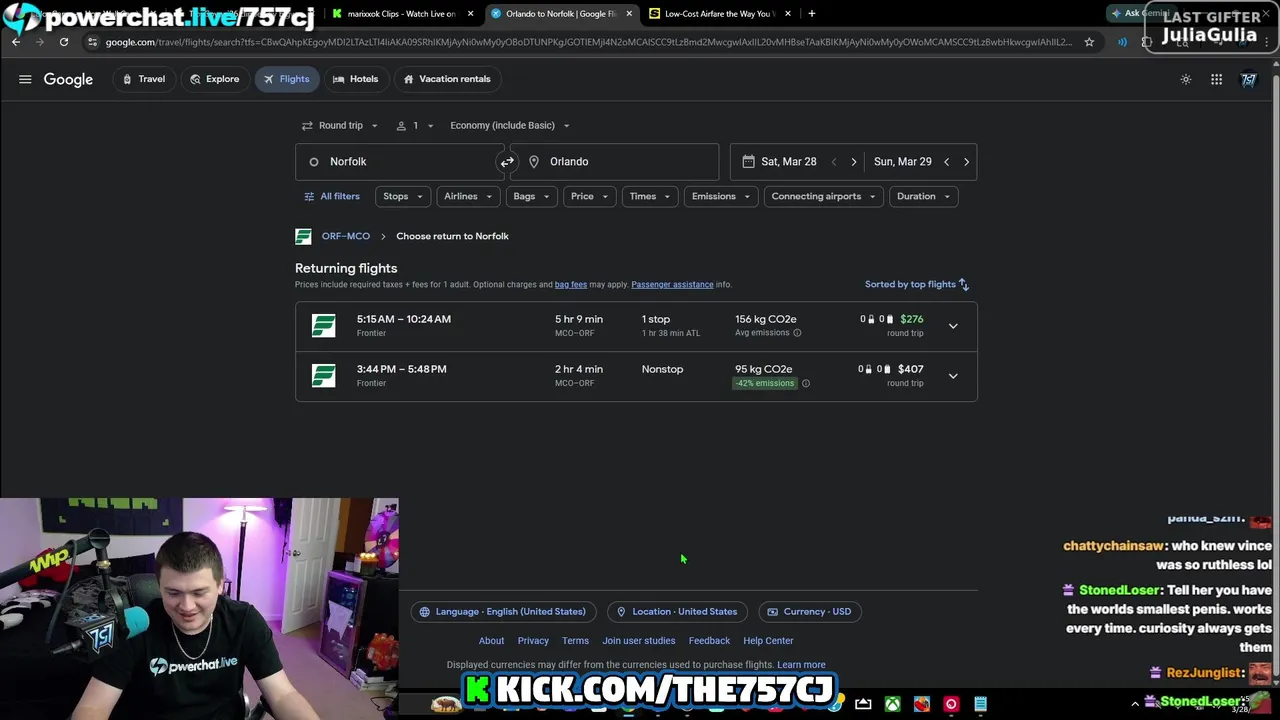Swap origin and destination
The height and width of the screenshot is (720, 1280).
507,161
